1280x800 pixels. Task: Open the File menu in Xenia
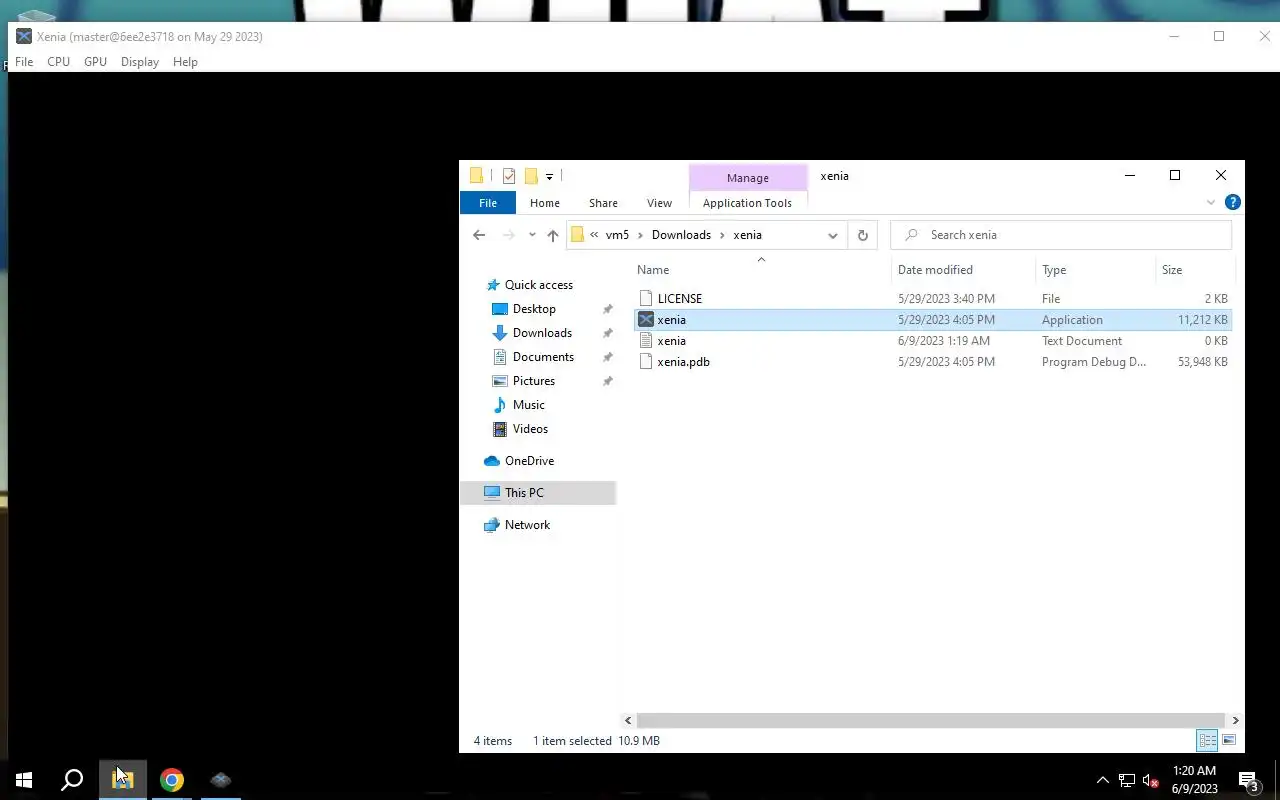(x=24, y=61)
